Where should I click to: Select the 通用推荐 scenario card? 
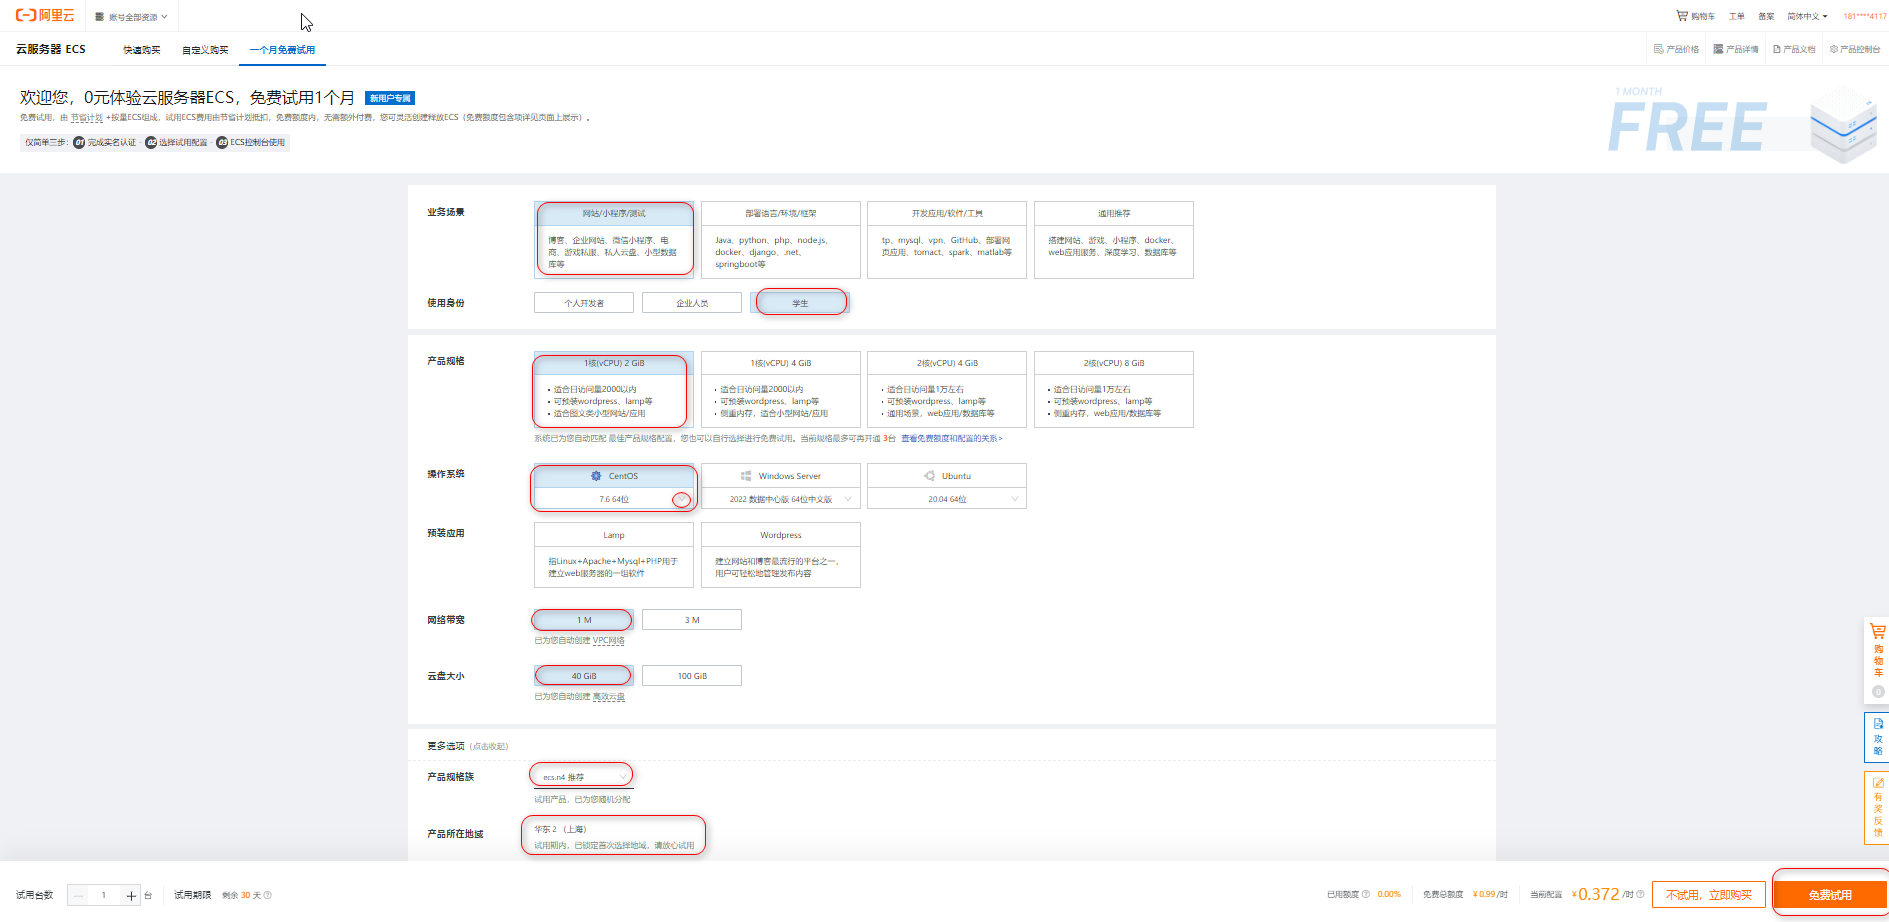pyautogui.click(x=1114, y=240)
